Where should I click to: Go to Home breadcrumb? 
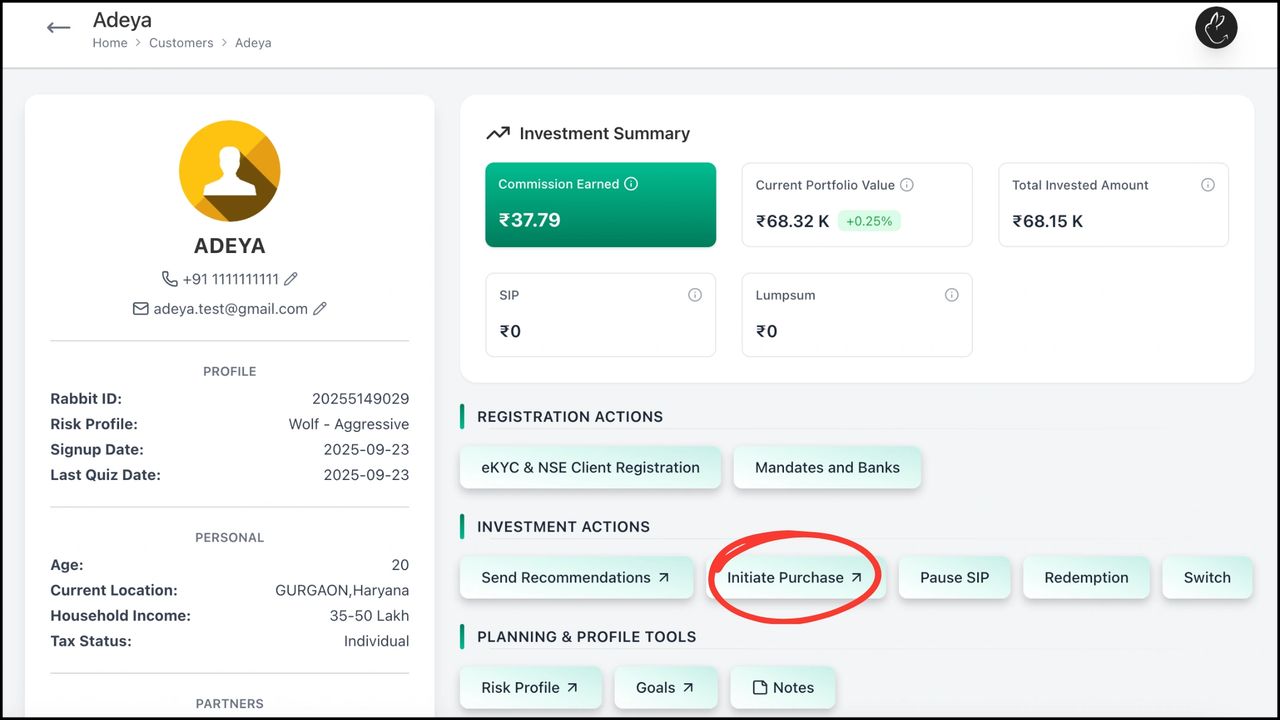(110, 43)
